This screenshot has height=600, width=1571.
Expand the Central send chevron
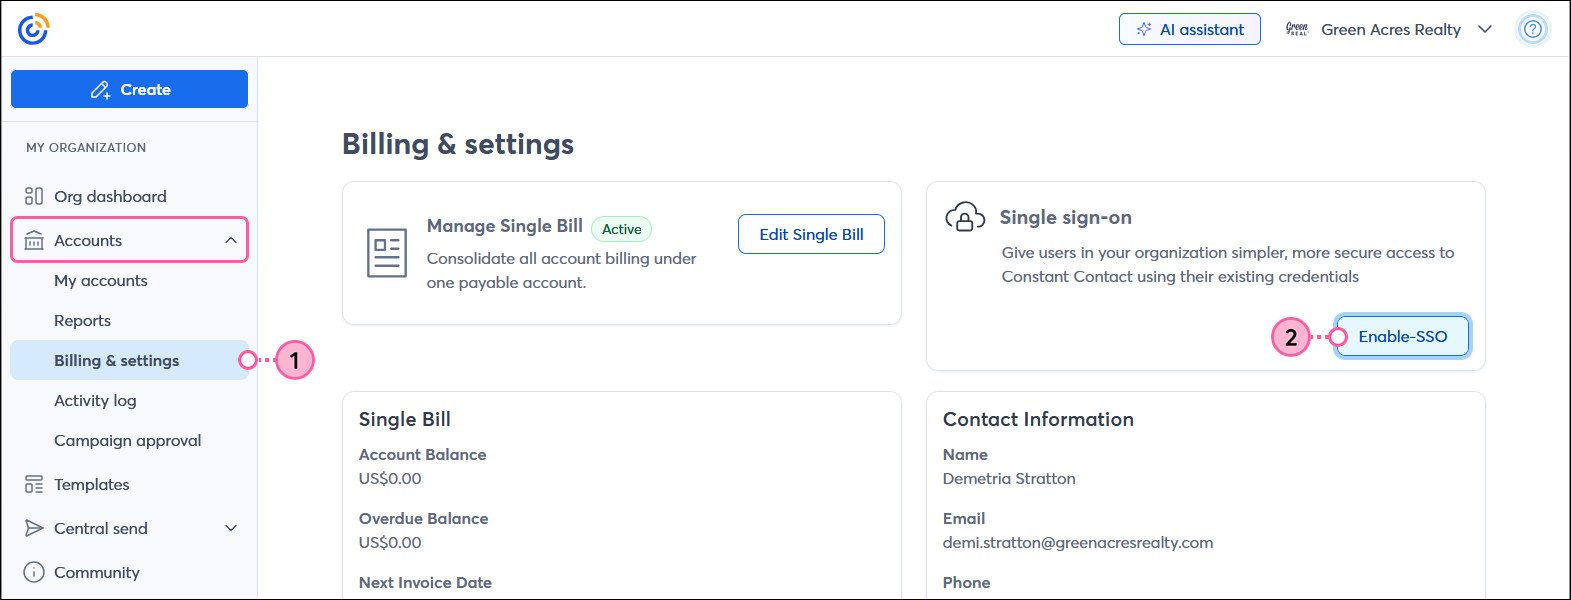pos(231,528)
